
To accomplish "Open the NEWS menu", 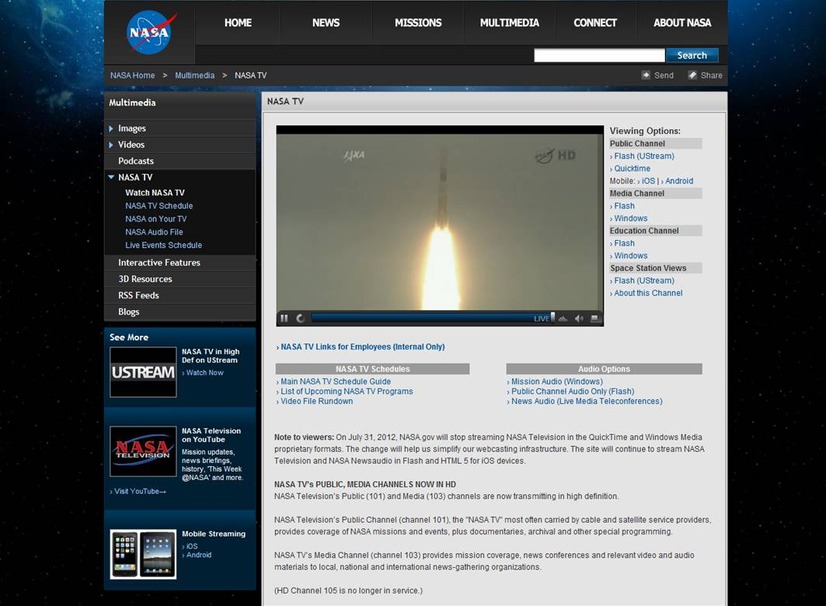I will (326, 23).
